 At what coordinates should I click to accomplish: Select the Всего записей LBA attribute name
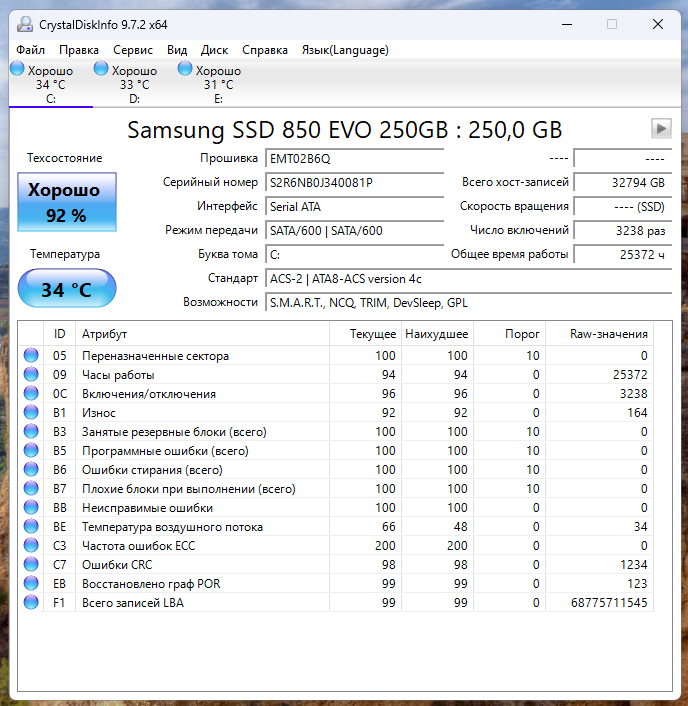(x=133, y=602)
